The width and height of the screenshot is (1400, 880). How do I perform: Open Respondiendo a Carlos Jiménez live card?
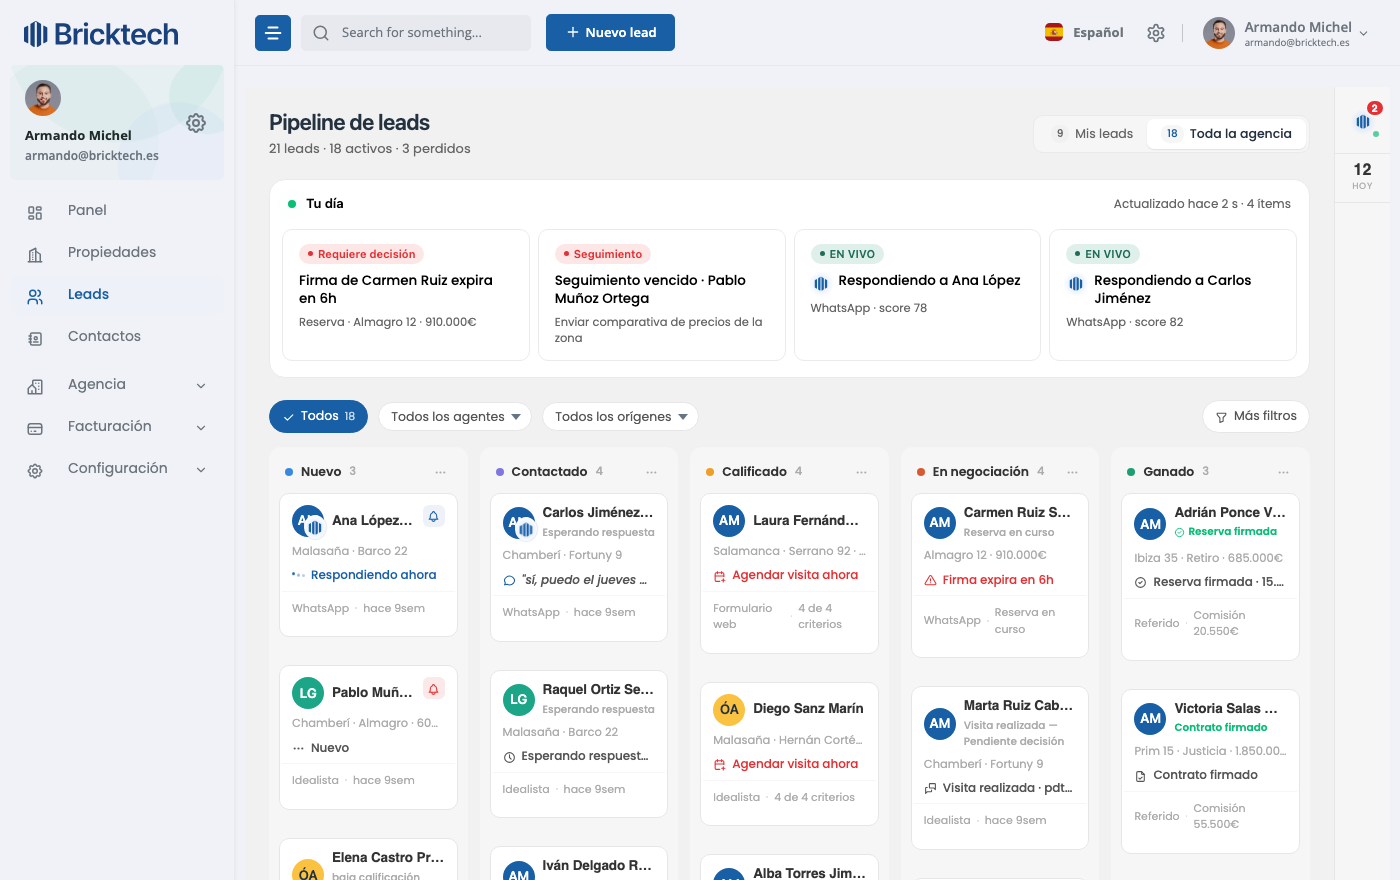1173,295
